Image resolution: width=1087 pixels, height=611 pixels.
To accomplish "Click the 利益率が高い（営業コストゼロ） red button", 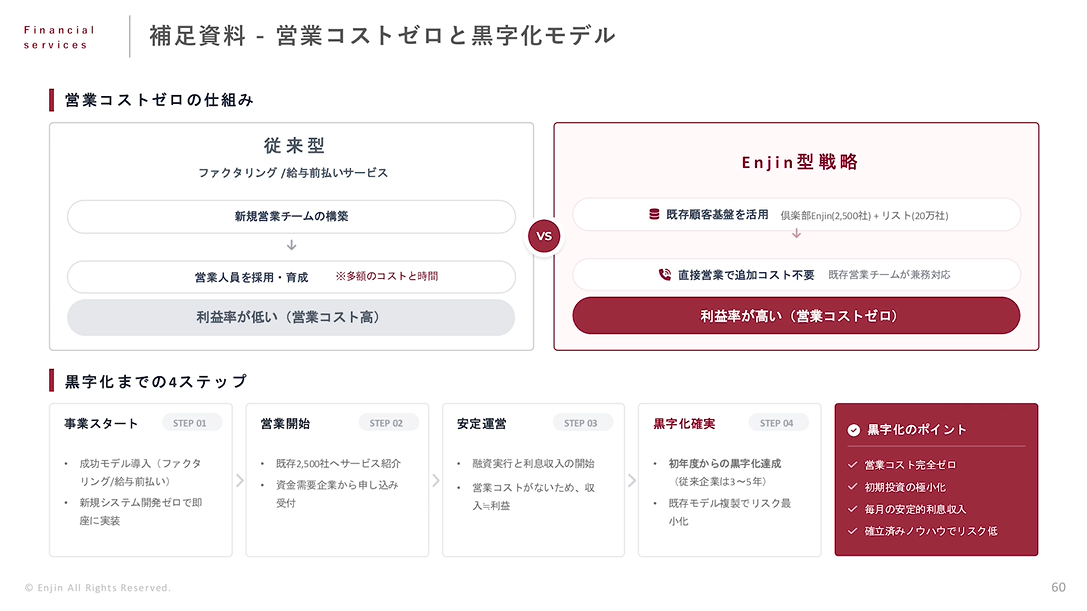I will 796,316.
